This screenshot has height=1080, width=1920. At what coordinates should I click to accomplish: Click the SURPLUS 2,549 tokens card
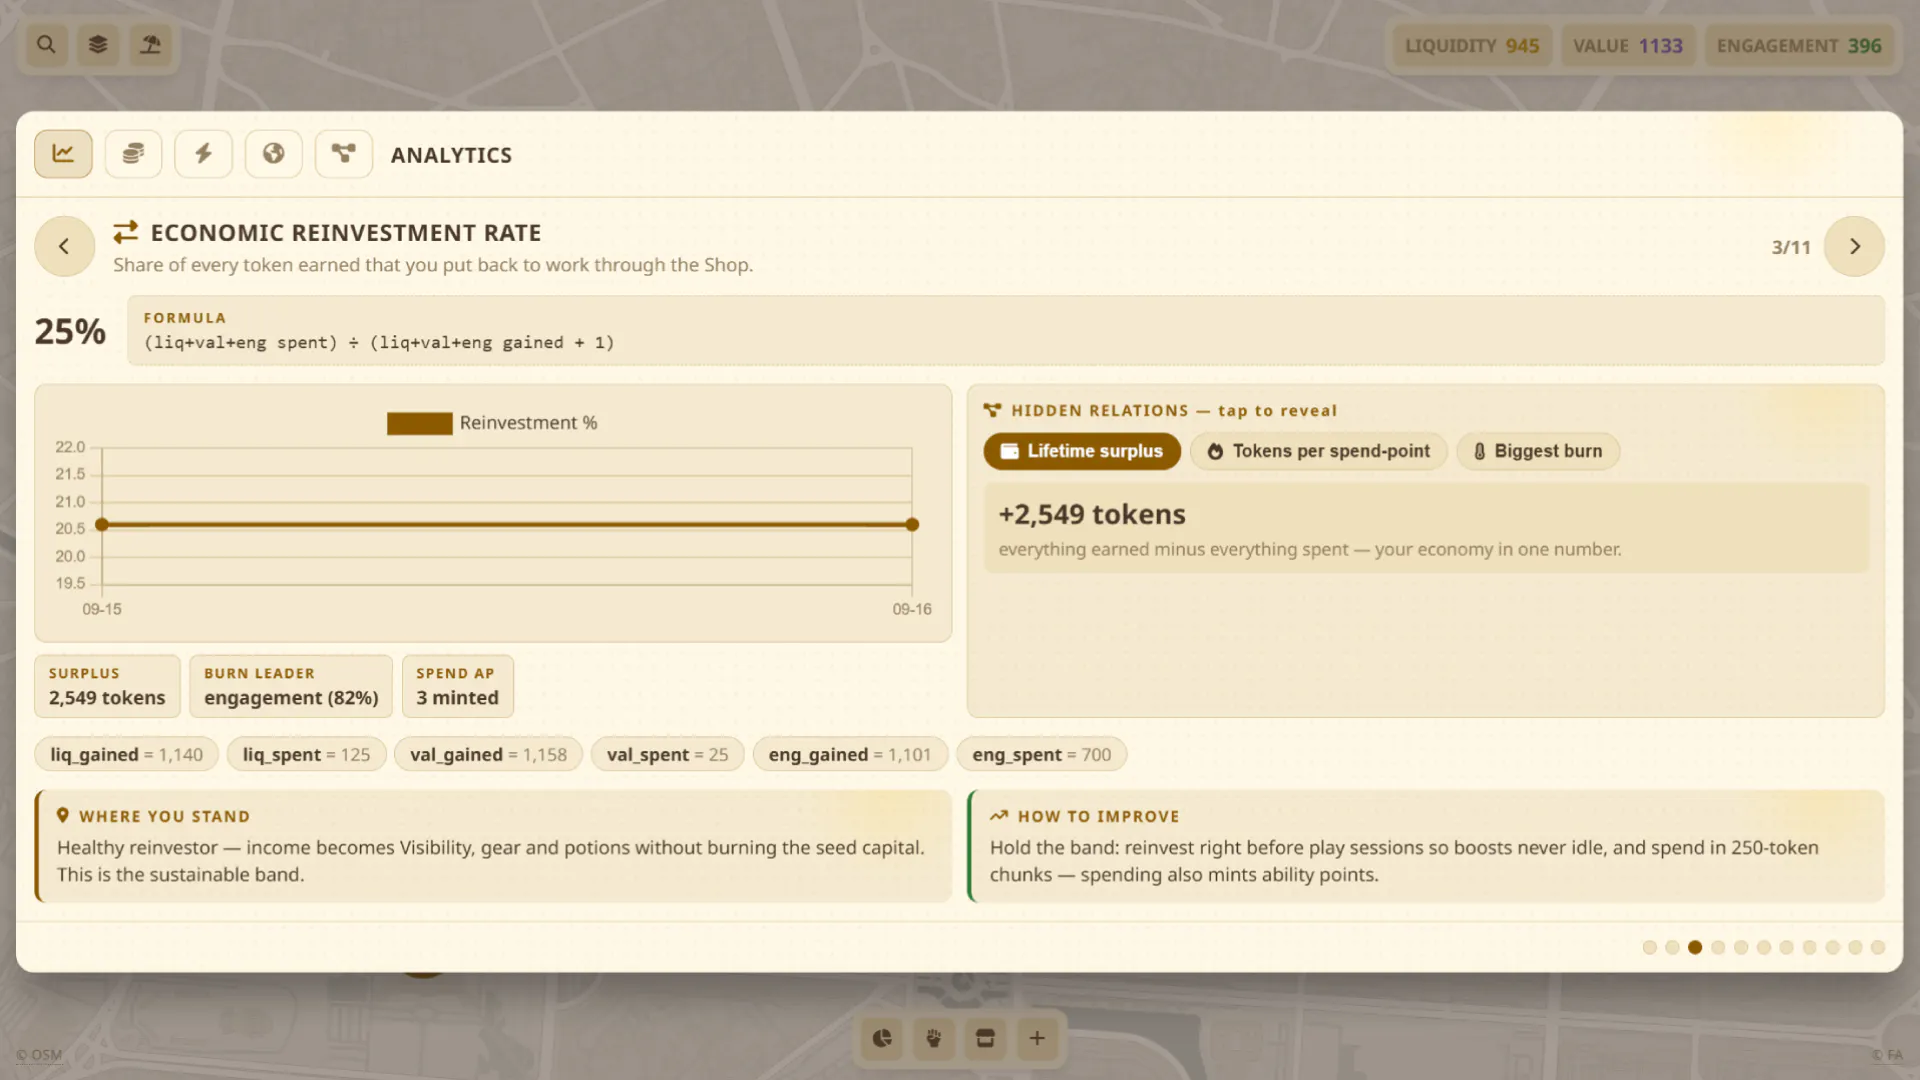[107, 686]
